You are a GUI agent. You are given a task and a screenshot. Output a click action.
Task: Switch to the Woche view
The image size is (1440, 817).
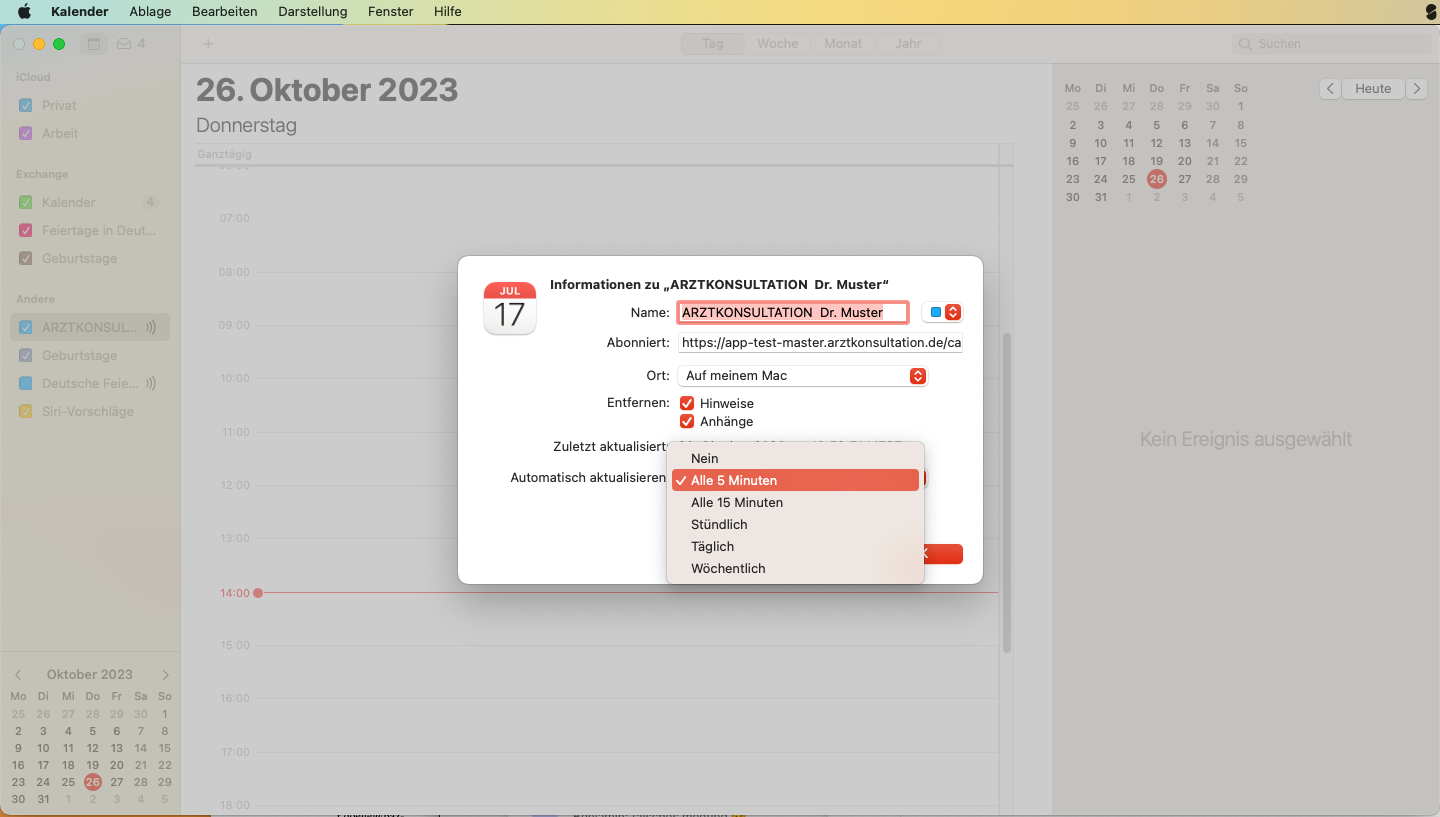click(777, 44)
